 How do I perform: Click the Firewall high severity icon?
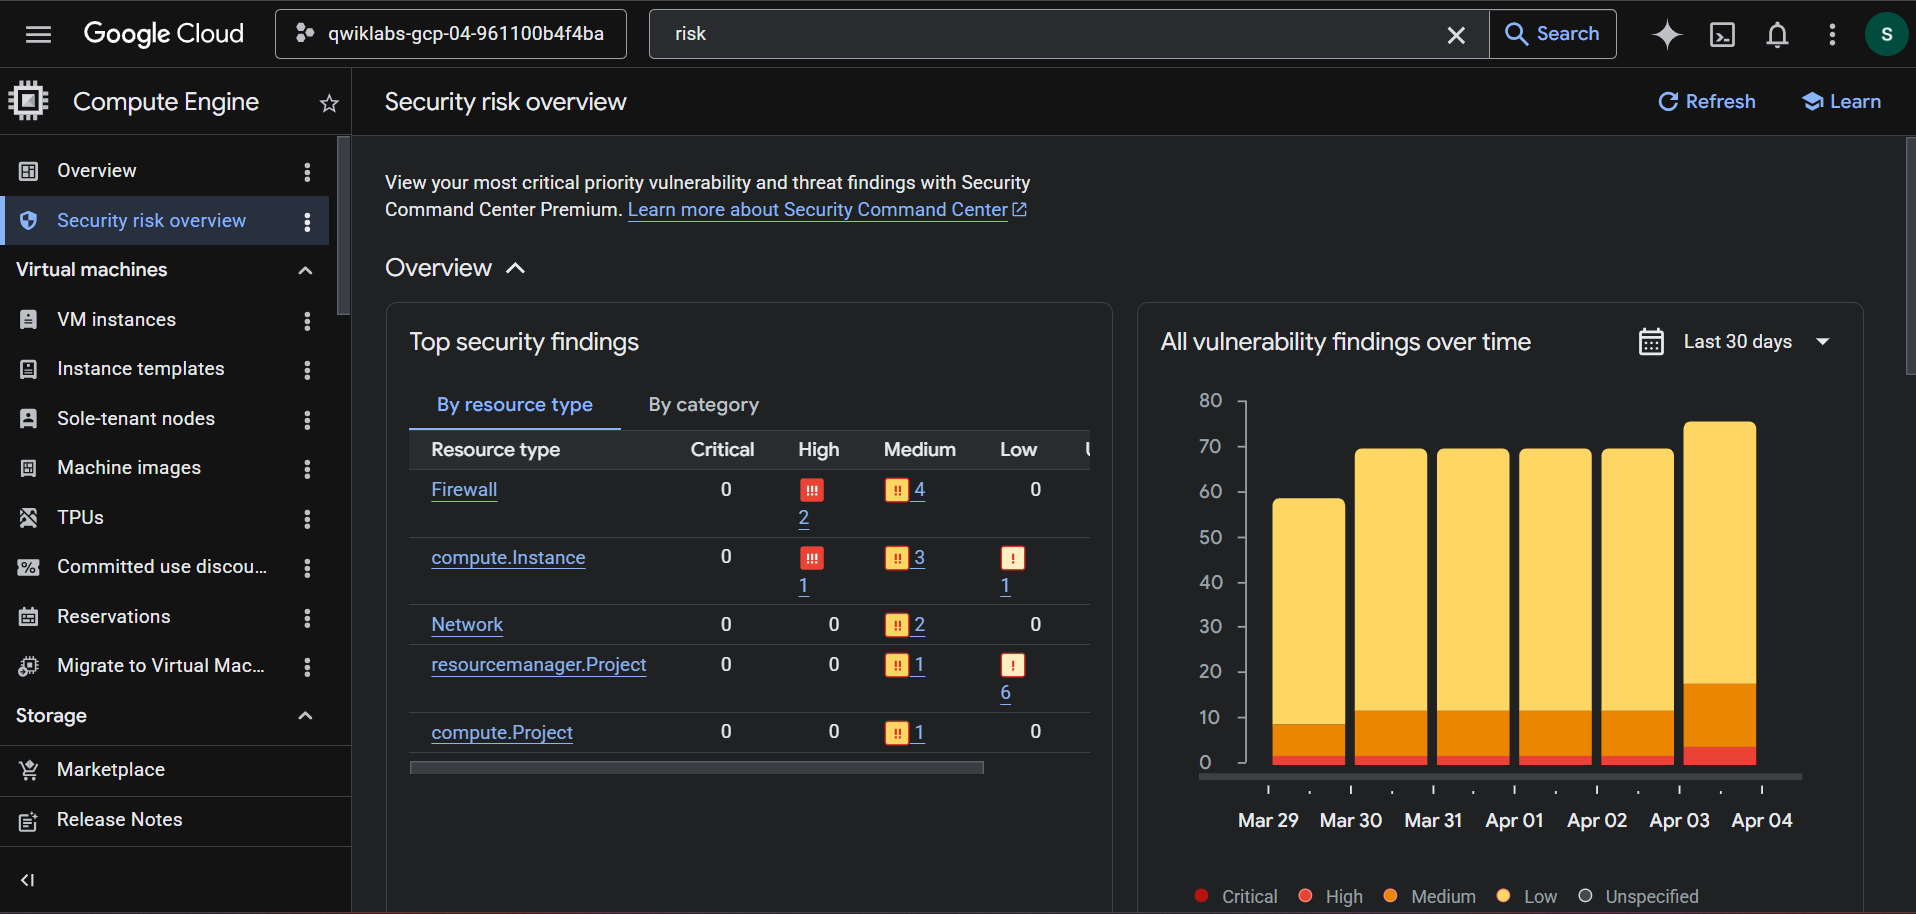pyautogui.click(x=812, y=490)
